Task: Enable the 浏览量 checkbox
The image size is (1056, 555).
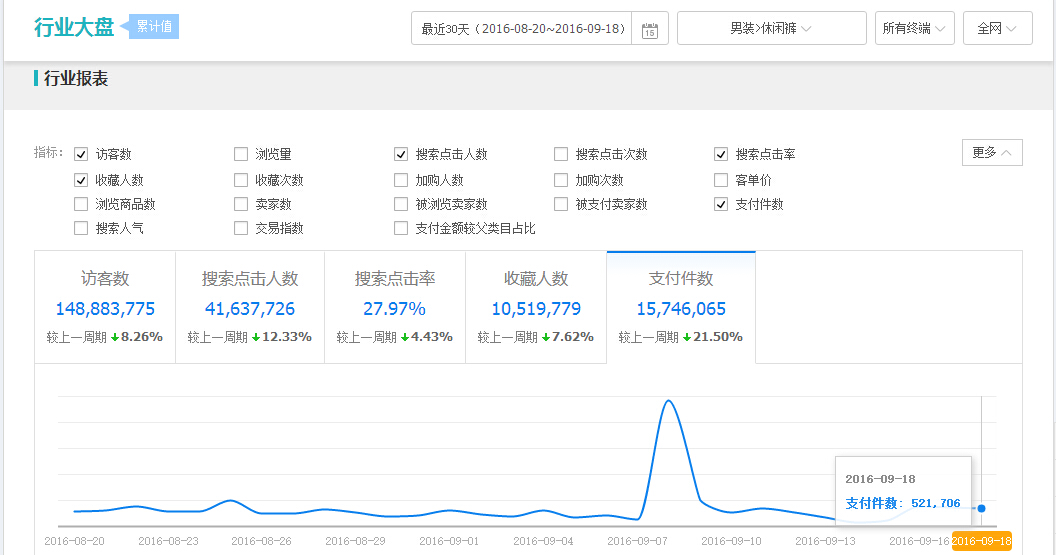Action: pyautogui.click(x=241, y=154)
